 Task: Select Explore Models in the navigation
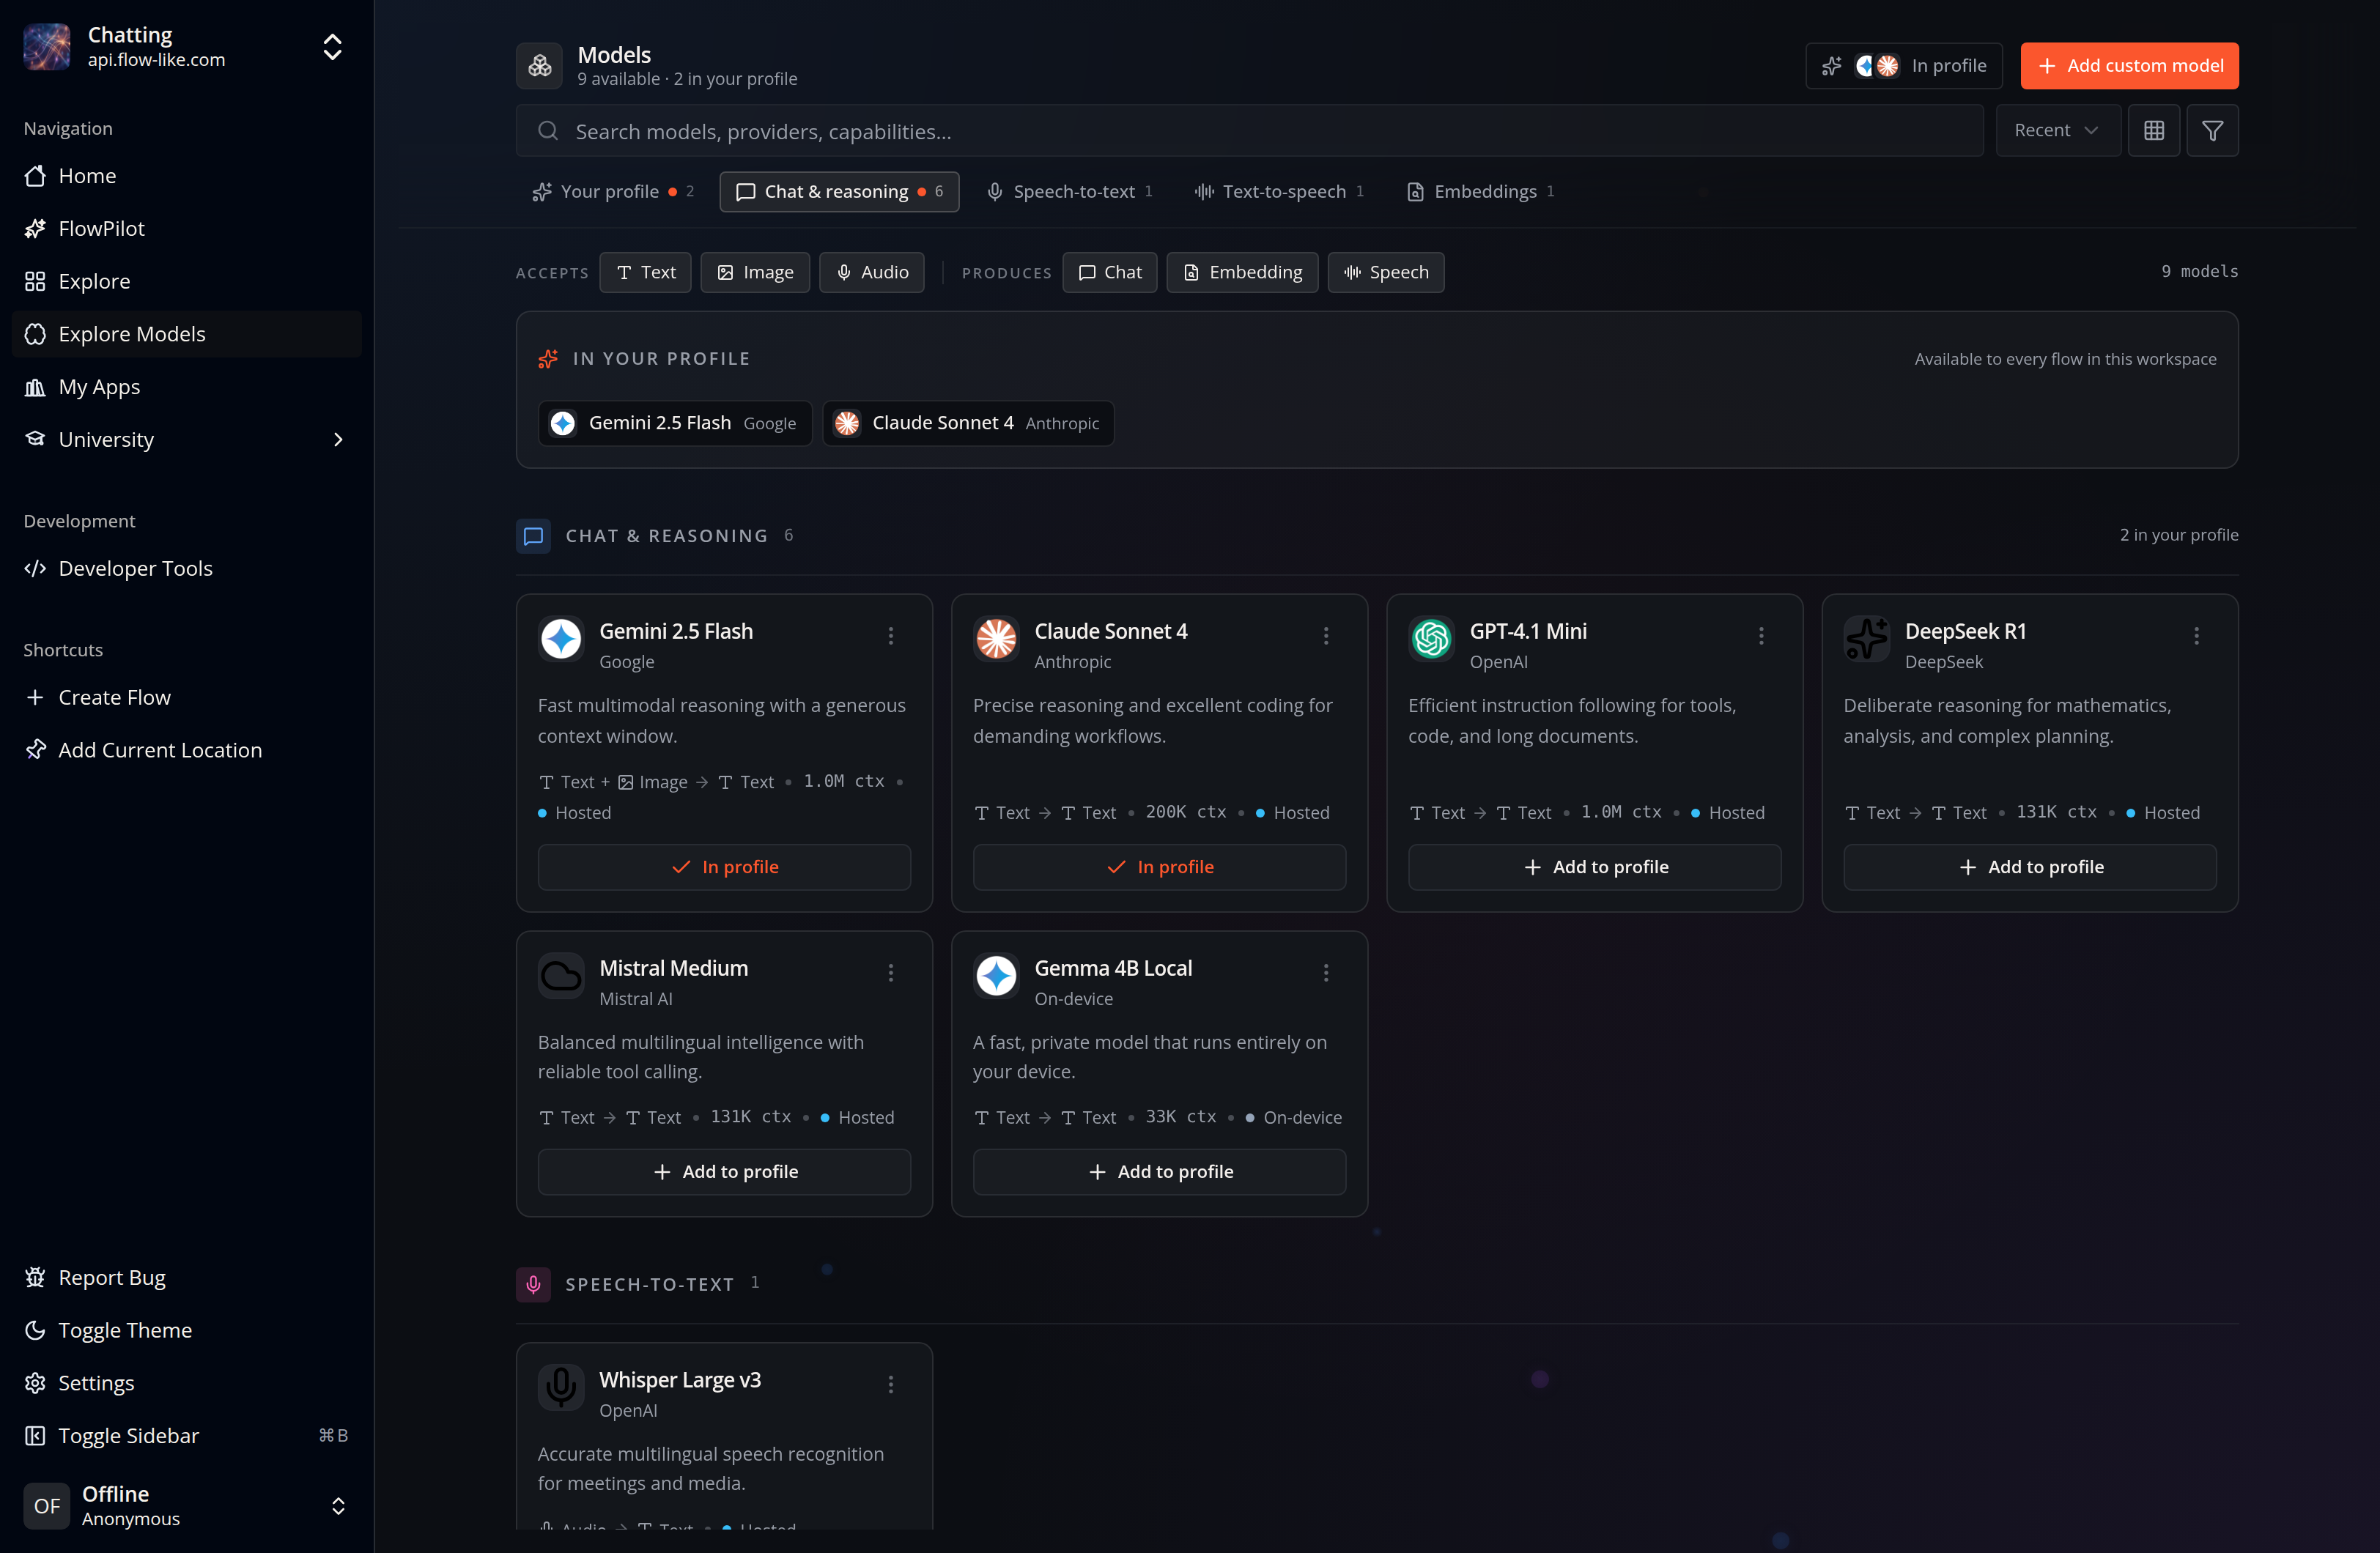click(187, 334)
